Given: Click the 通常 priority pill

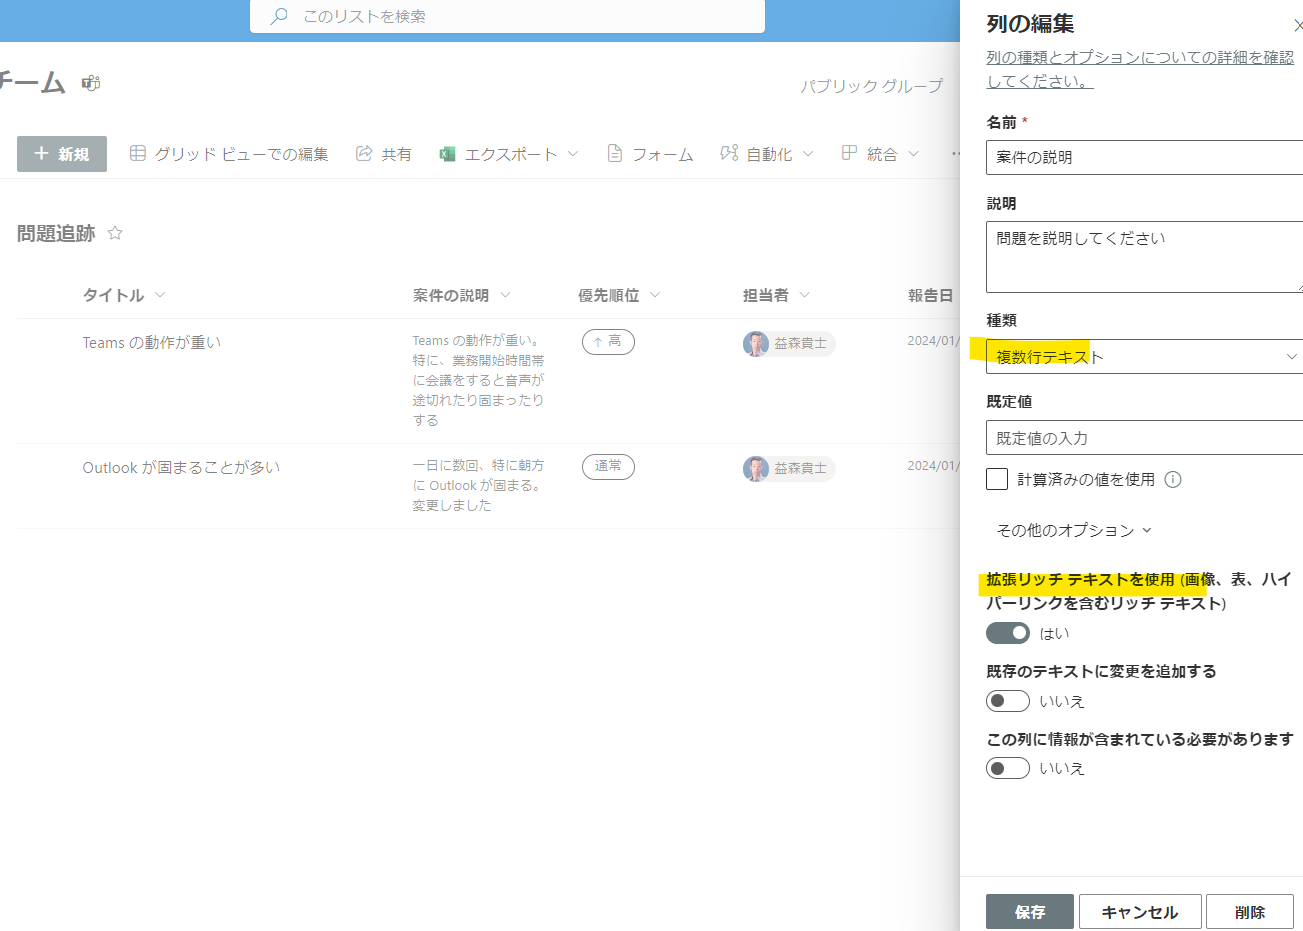Looking at the screenshot, I should click(x=608, y=466).
